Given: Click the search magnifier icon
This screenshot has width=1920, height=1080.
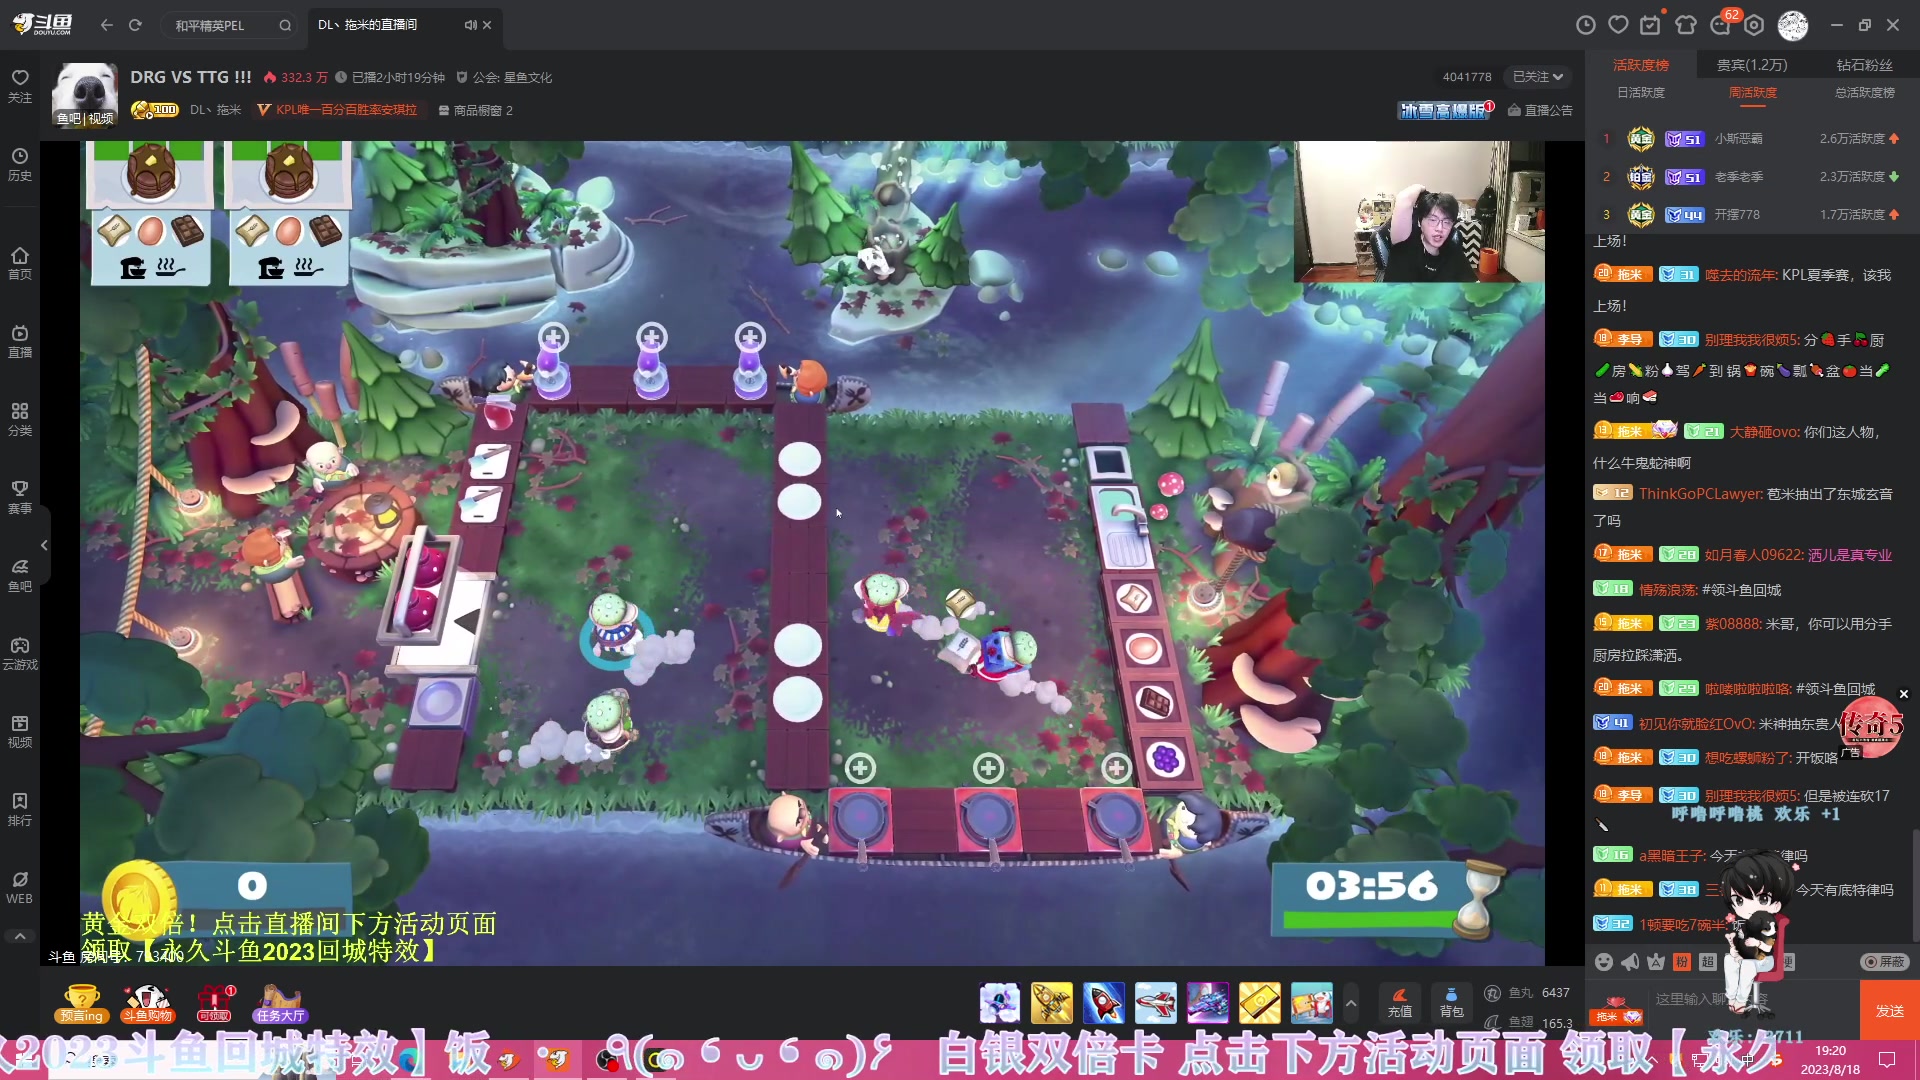Looking at the screenshot, I should pos(285,25).
